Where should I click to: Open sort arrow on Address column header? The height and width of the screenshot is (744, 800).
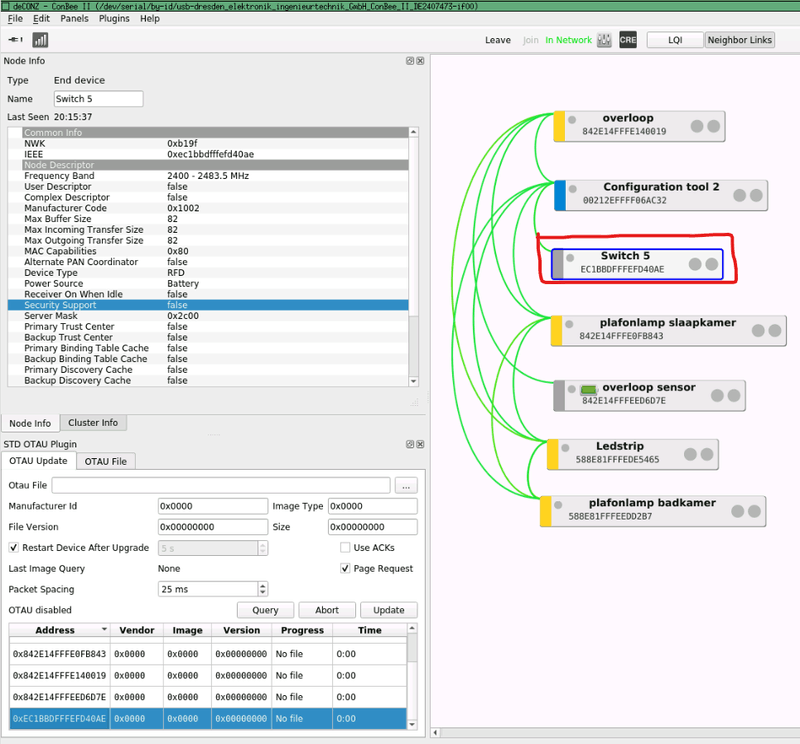[104, 630]
